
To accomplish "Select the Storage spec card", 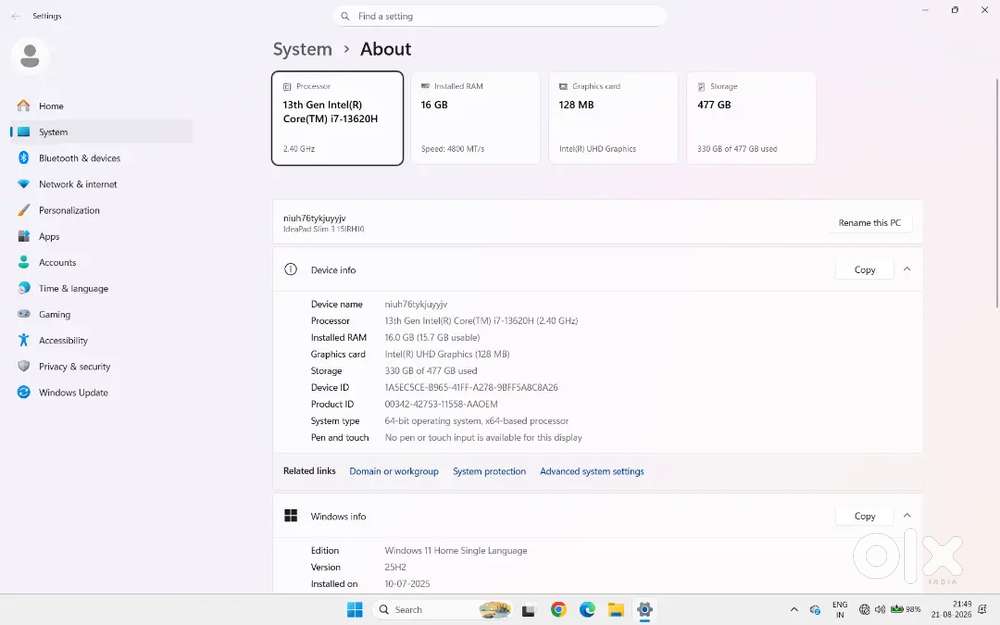I will pos(751,118).
